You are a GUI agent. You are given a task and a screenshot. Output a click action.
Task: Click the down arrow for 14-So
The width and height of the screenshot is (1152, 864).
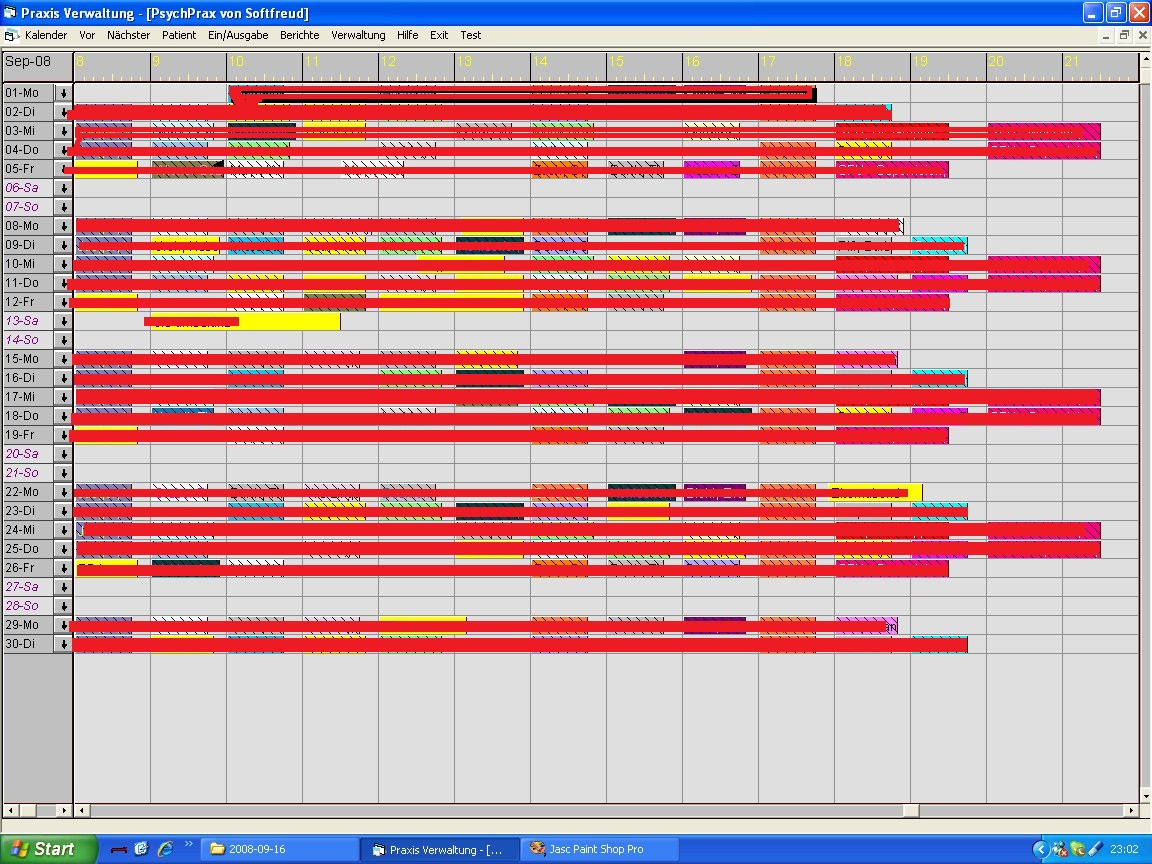(64, 340)
